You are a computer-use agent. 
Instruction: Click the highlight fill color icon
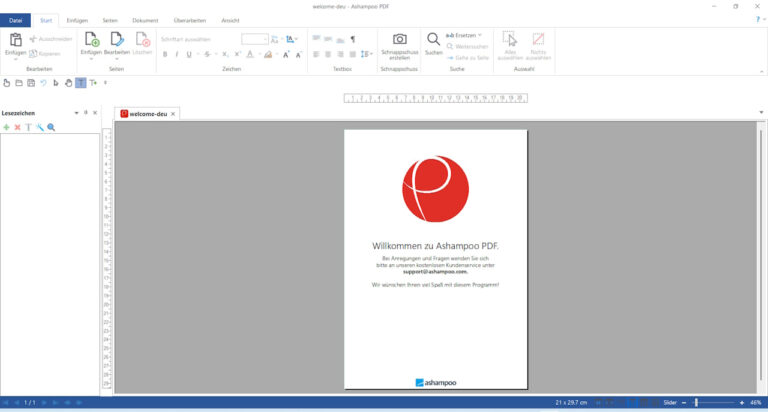tap(268, 54)
